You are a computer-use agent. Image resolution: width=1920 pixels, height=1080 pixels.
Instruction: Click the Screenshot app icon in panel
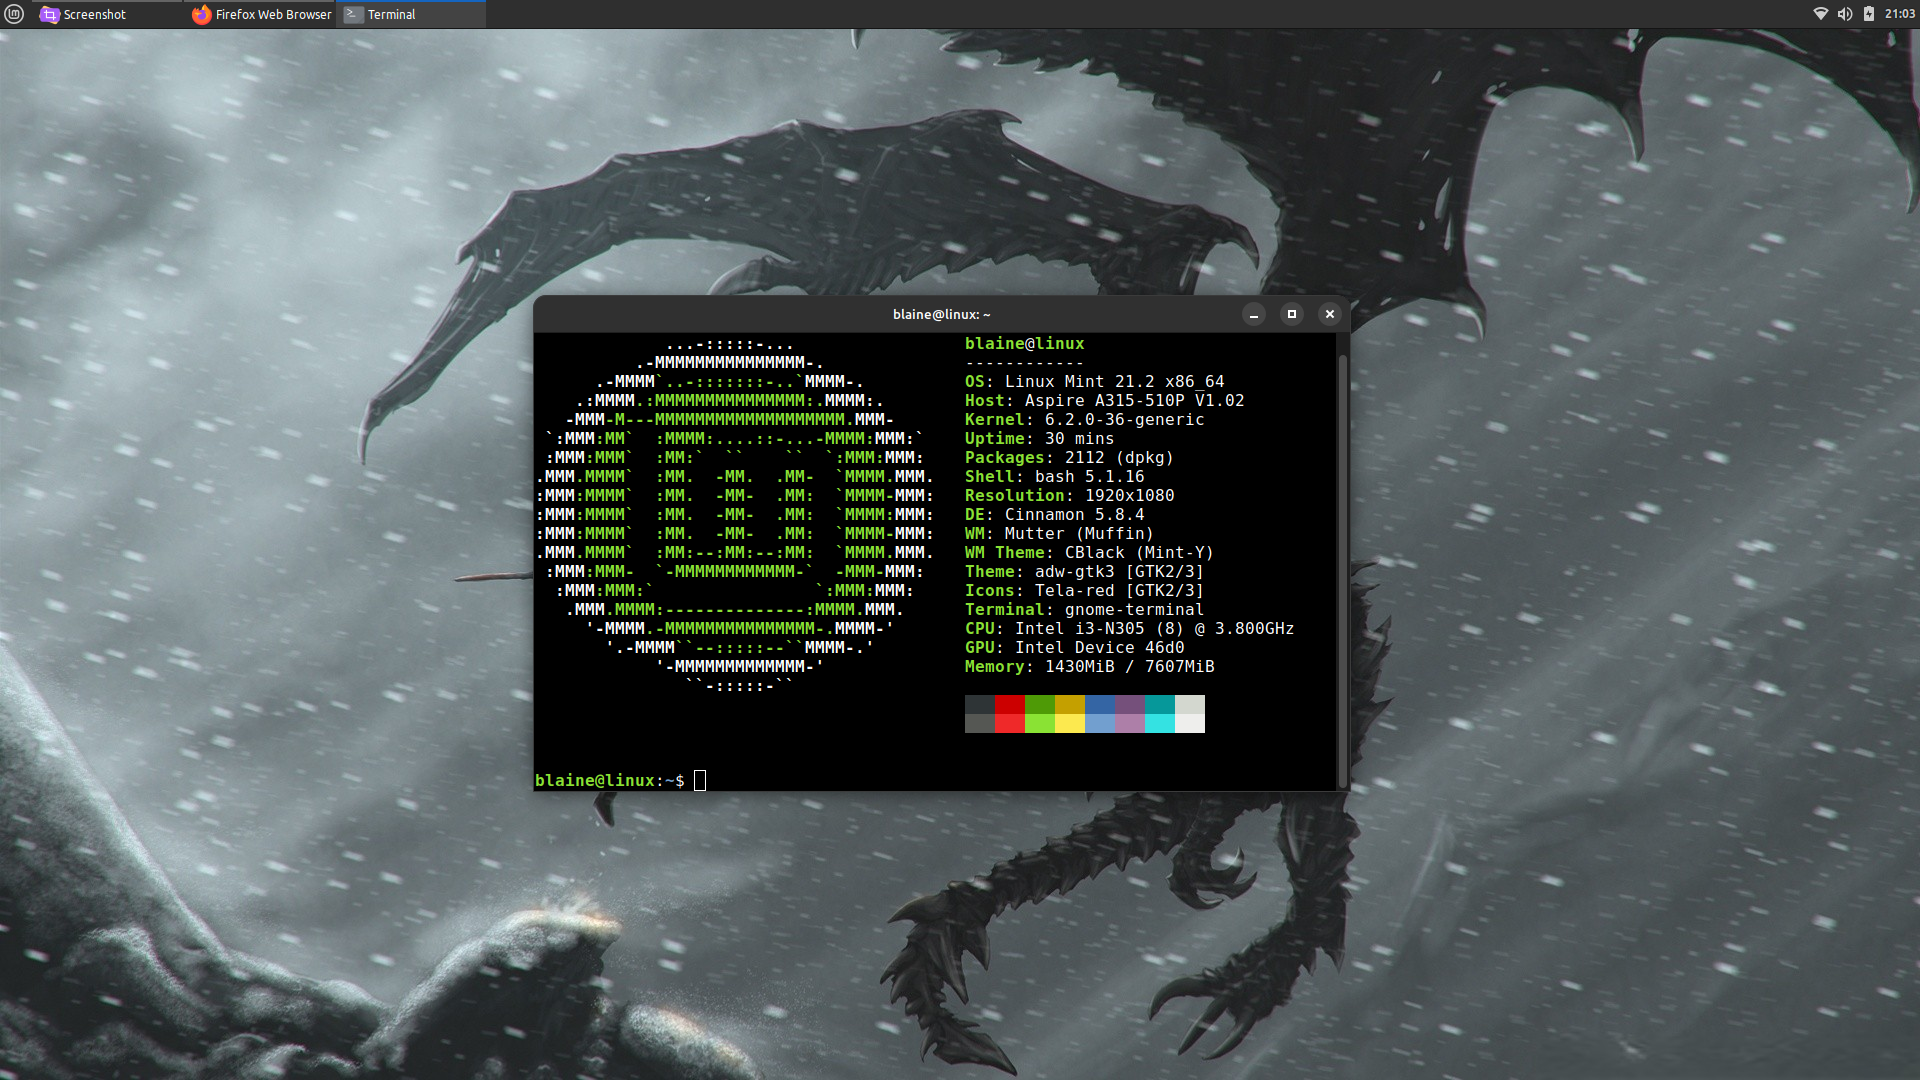[x=49, y=14]
